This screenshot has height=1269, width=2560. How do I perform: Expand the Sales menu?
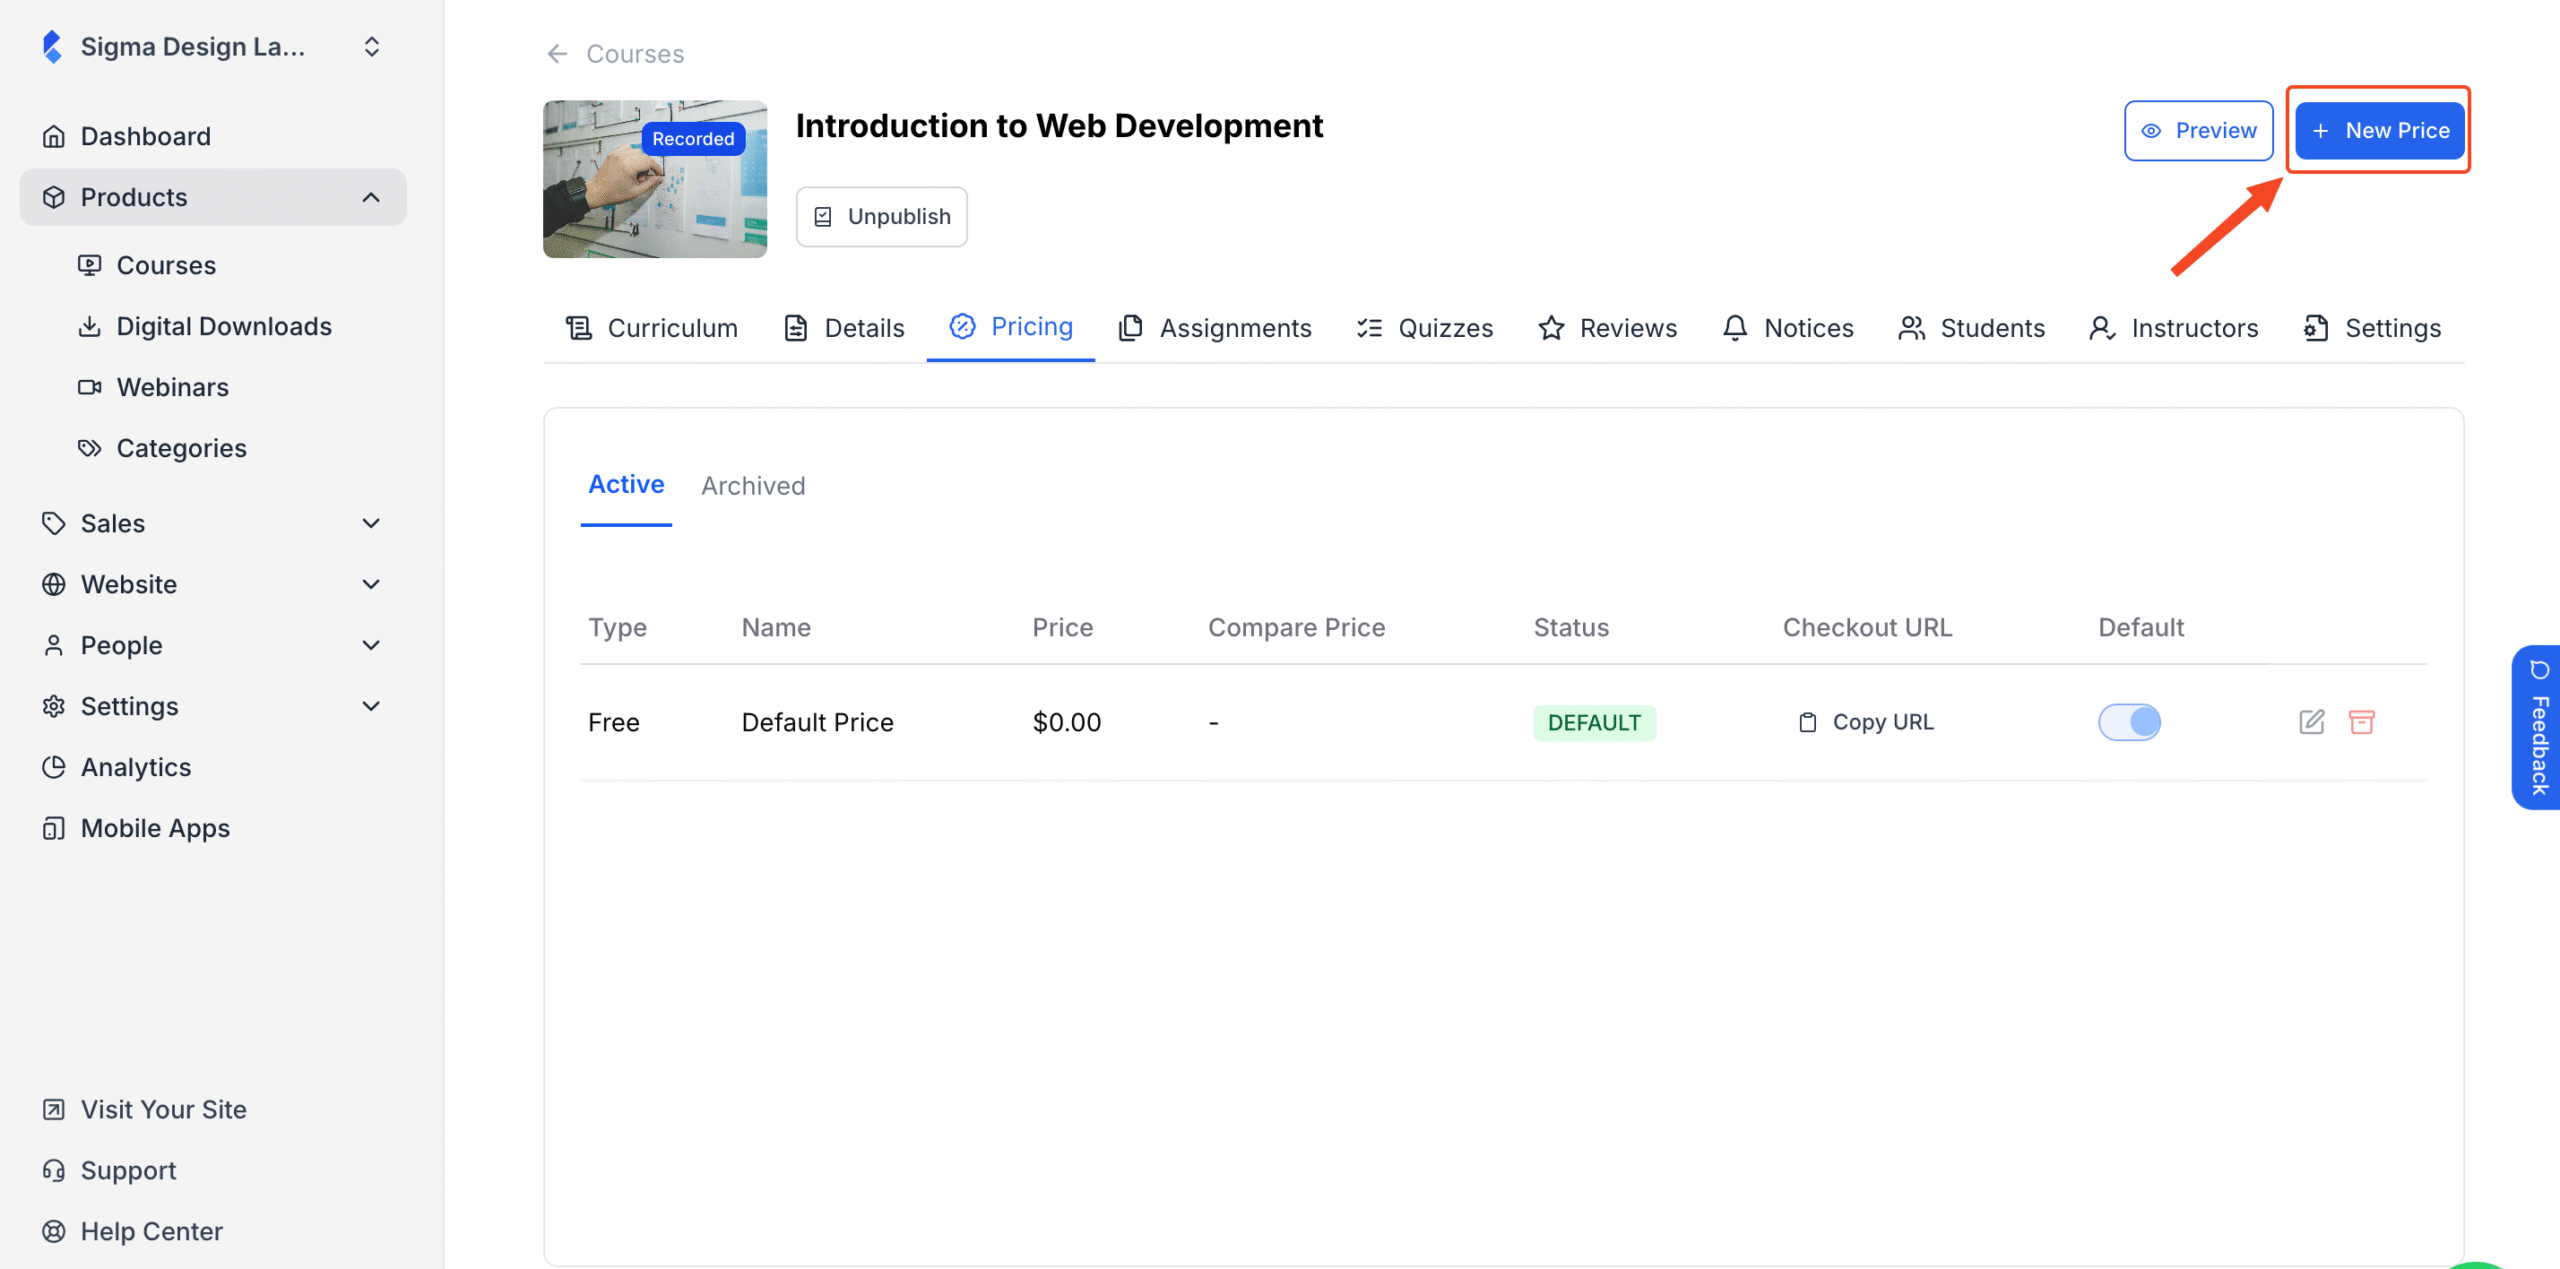click(371, 523)
